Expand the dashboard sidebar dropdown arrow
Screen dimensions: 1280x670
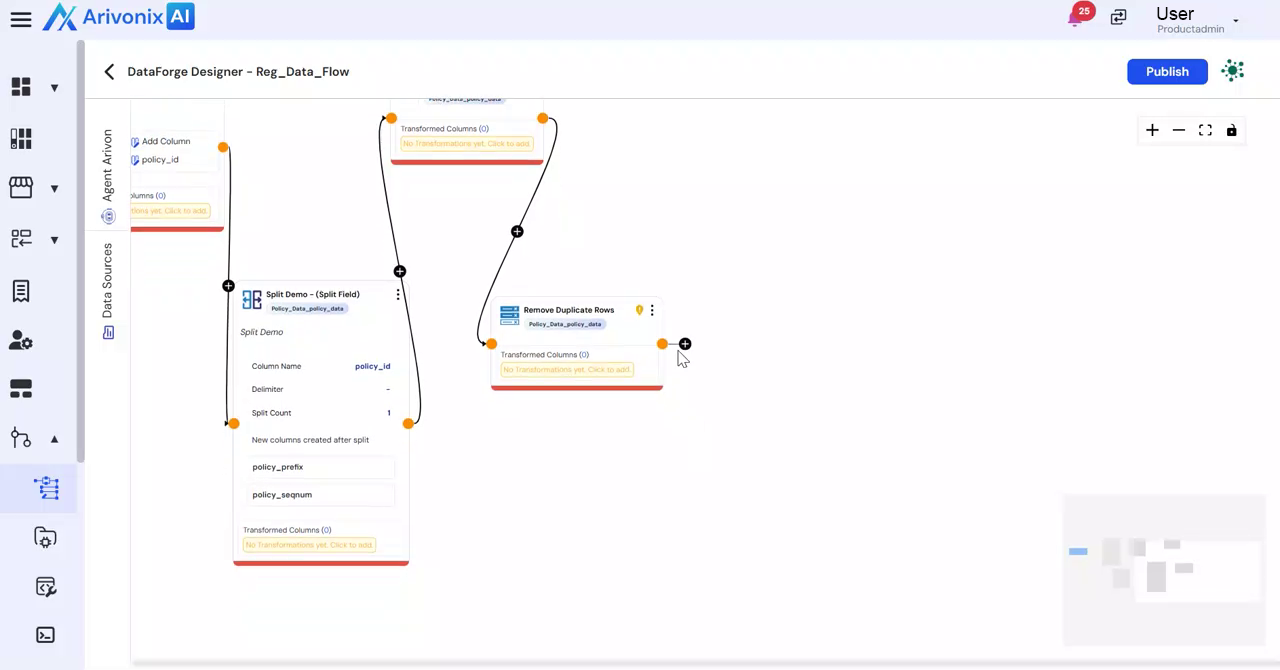pos(54,88)
